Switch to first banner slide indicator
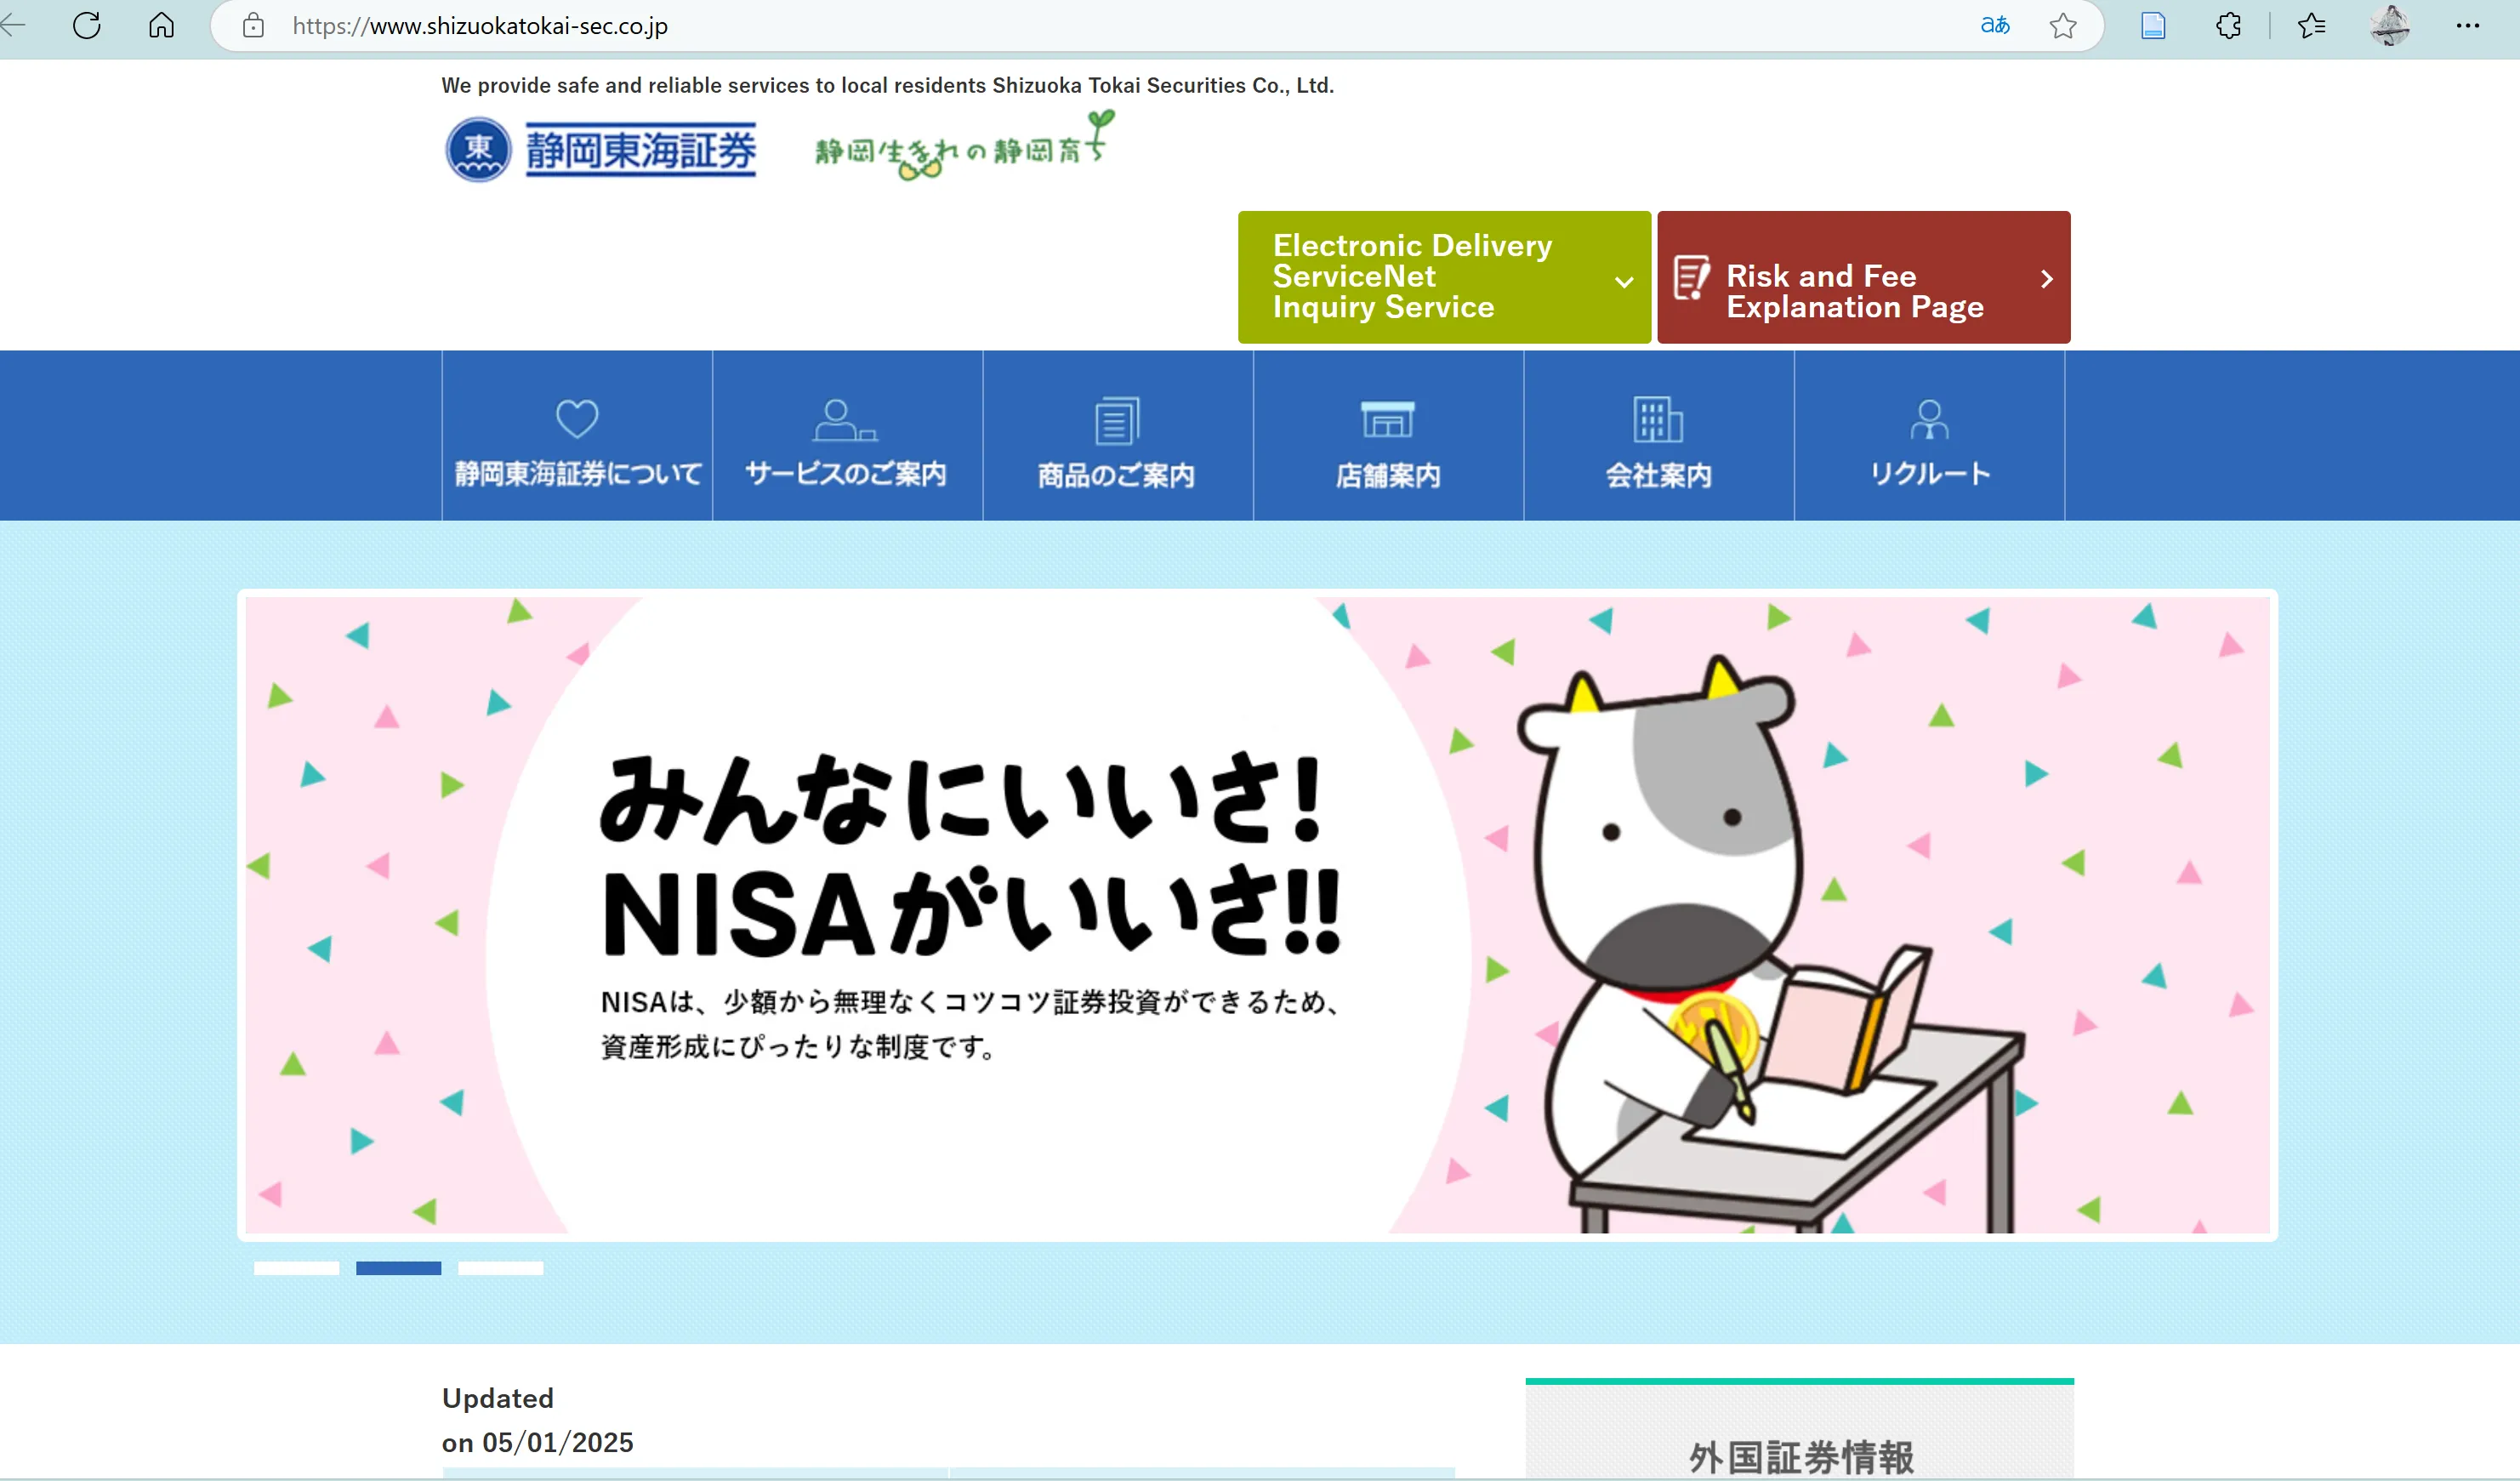Viewport: 2520px width, 1481px height. tap(296, 1268)
